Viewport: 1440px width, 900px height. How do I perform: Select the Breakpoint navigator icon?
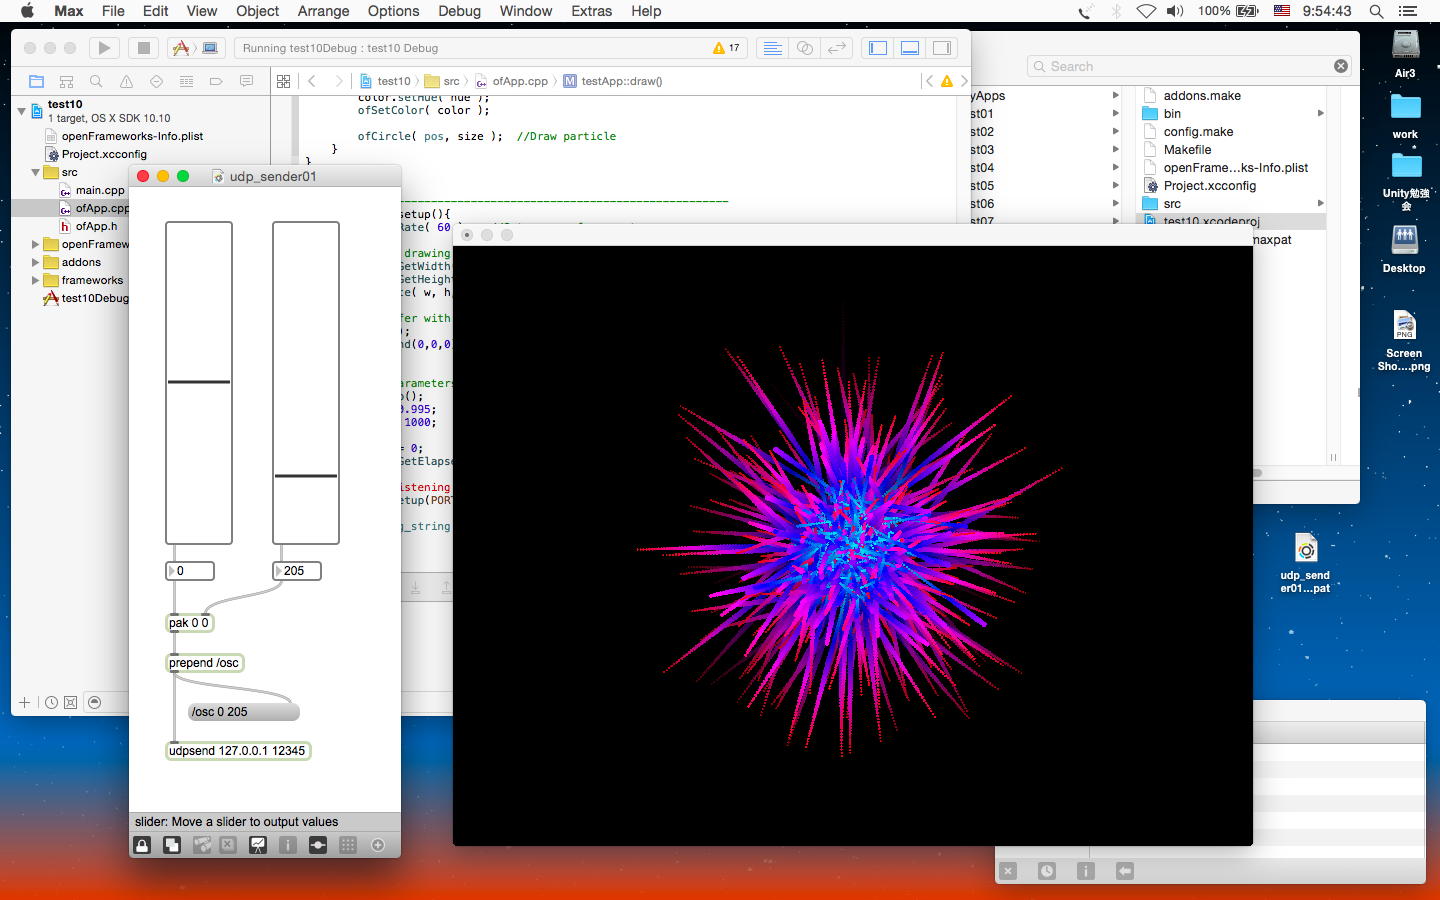[216, 81]
